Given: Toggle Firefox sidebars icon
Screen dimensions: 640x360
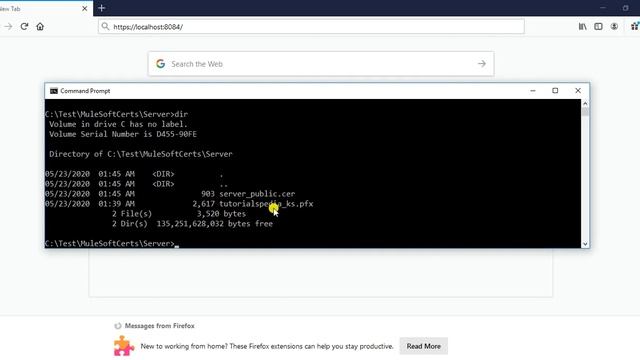Looking at the screenshot, I should pos(598,27).
